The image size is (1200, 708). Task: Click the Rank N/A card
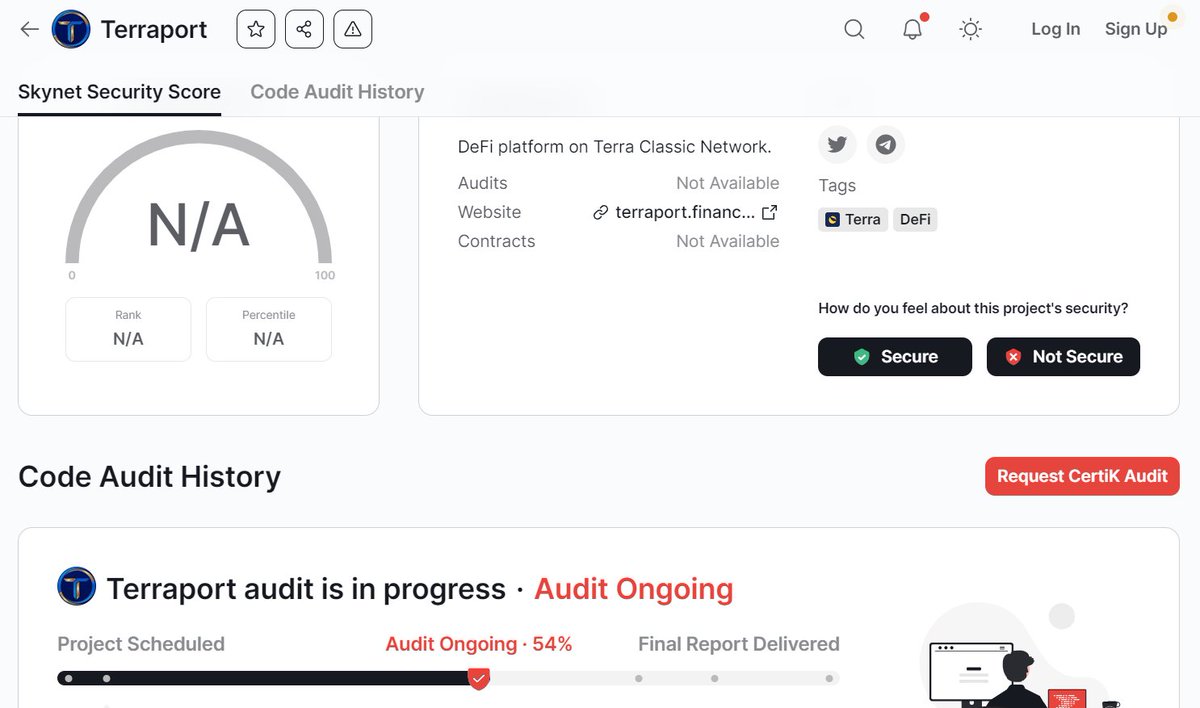pos(128,329)
